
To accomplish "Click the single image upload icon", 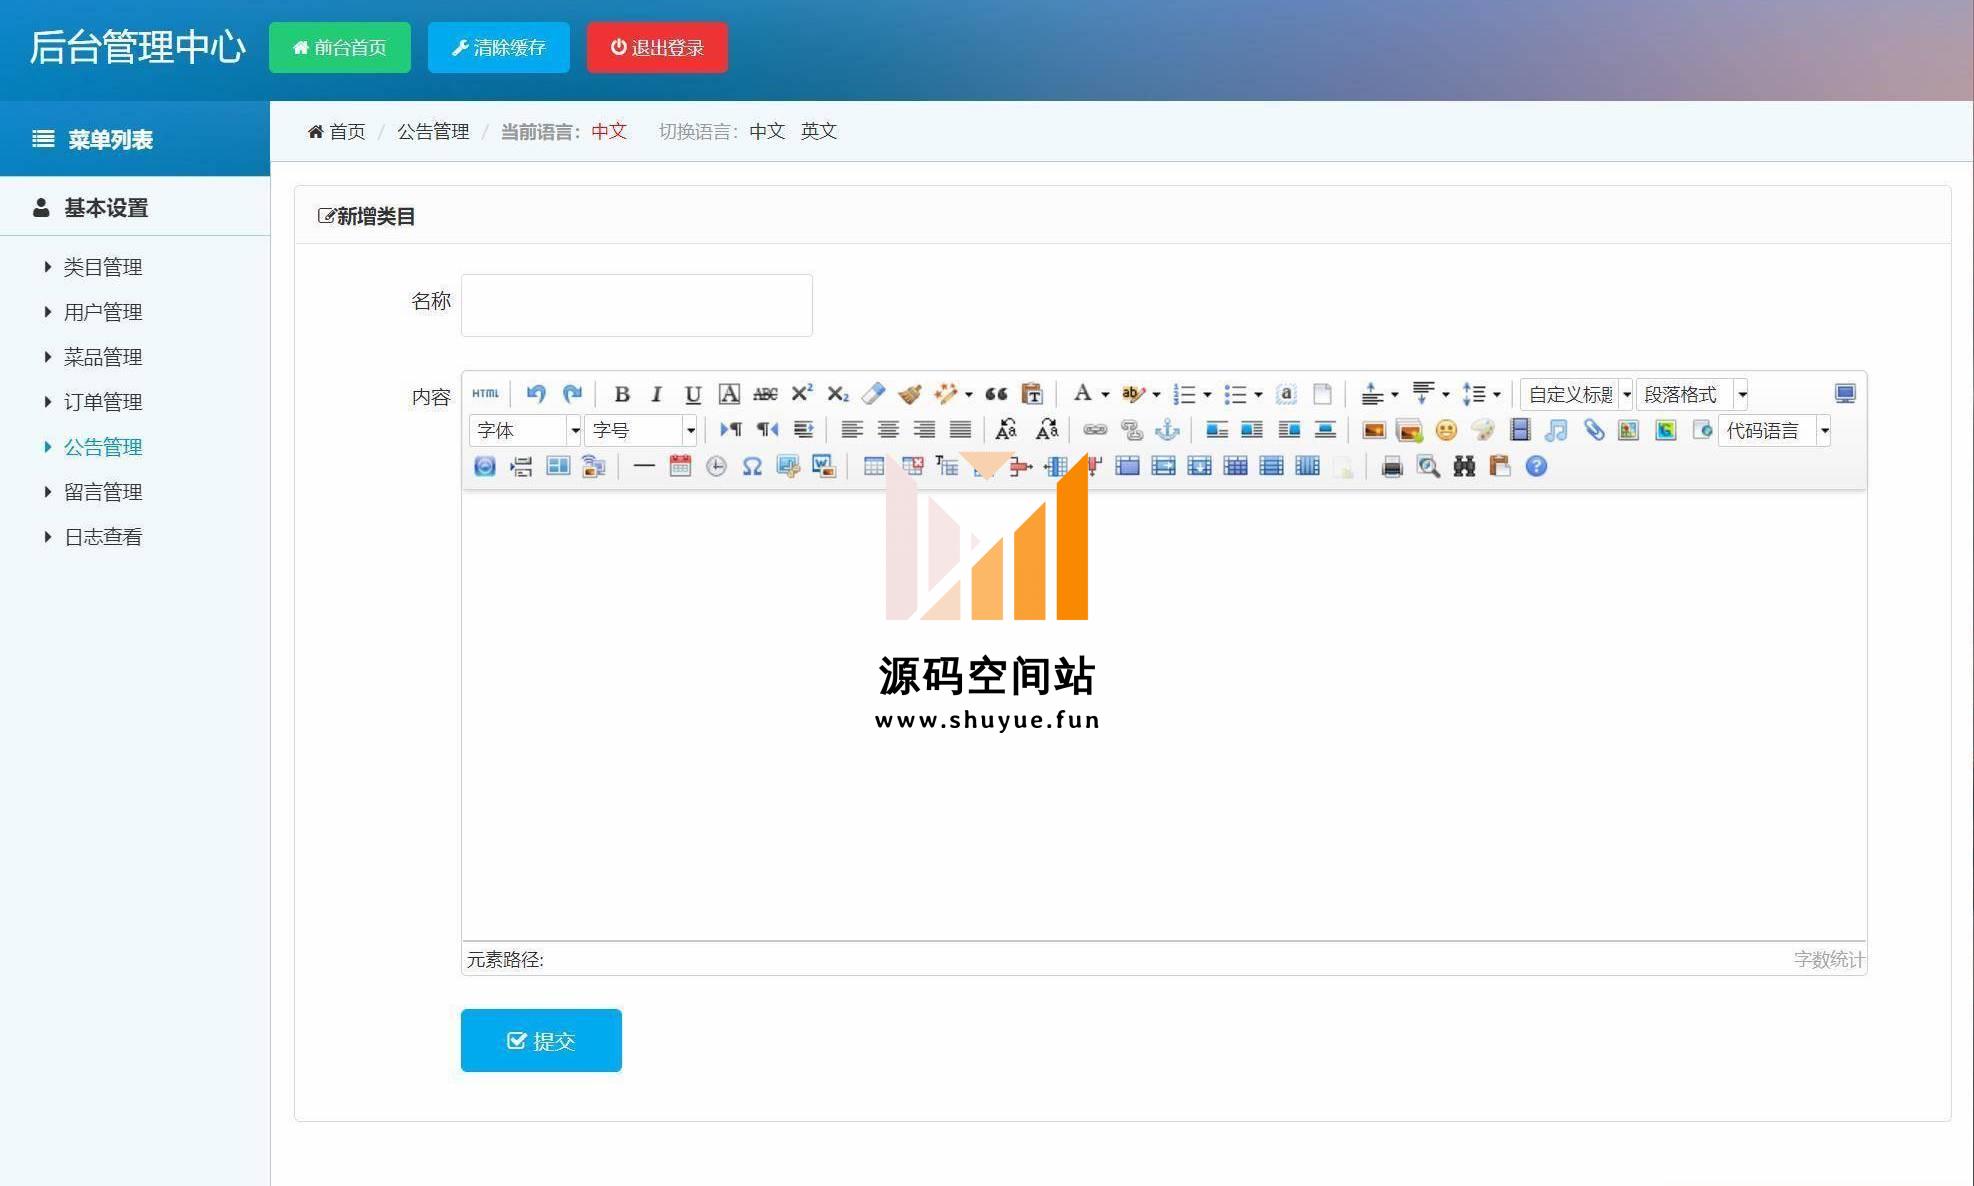I will pyautogui.click(x=1374, y=430).
